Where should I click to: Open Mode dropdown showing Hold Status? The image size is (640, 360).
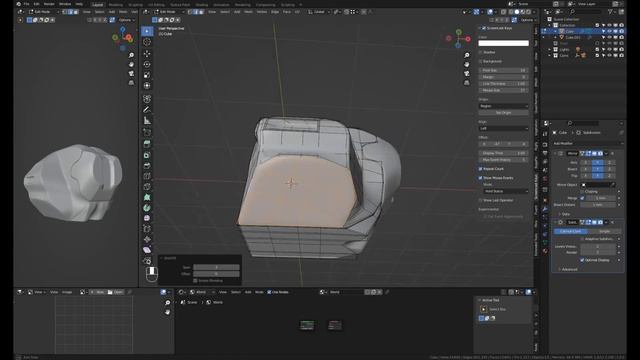pyautogui.click(x=505, y=191)
